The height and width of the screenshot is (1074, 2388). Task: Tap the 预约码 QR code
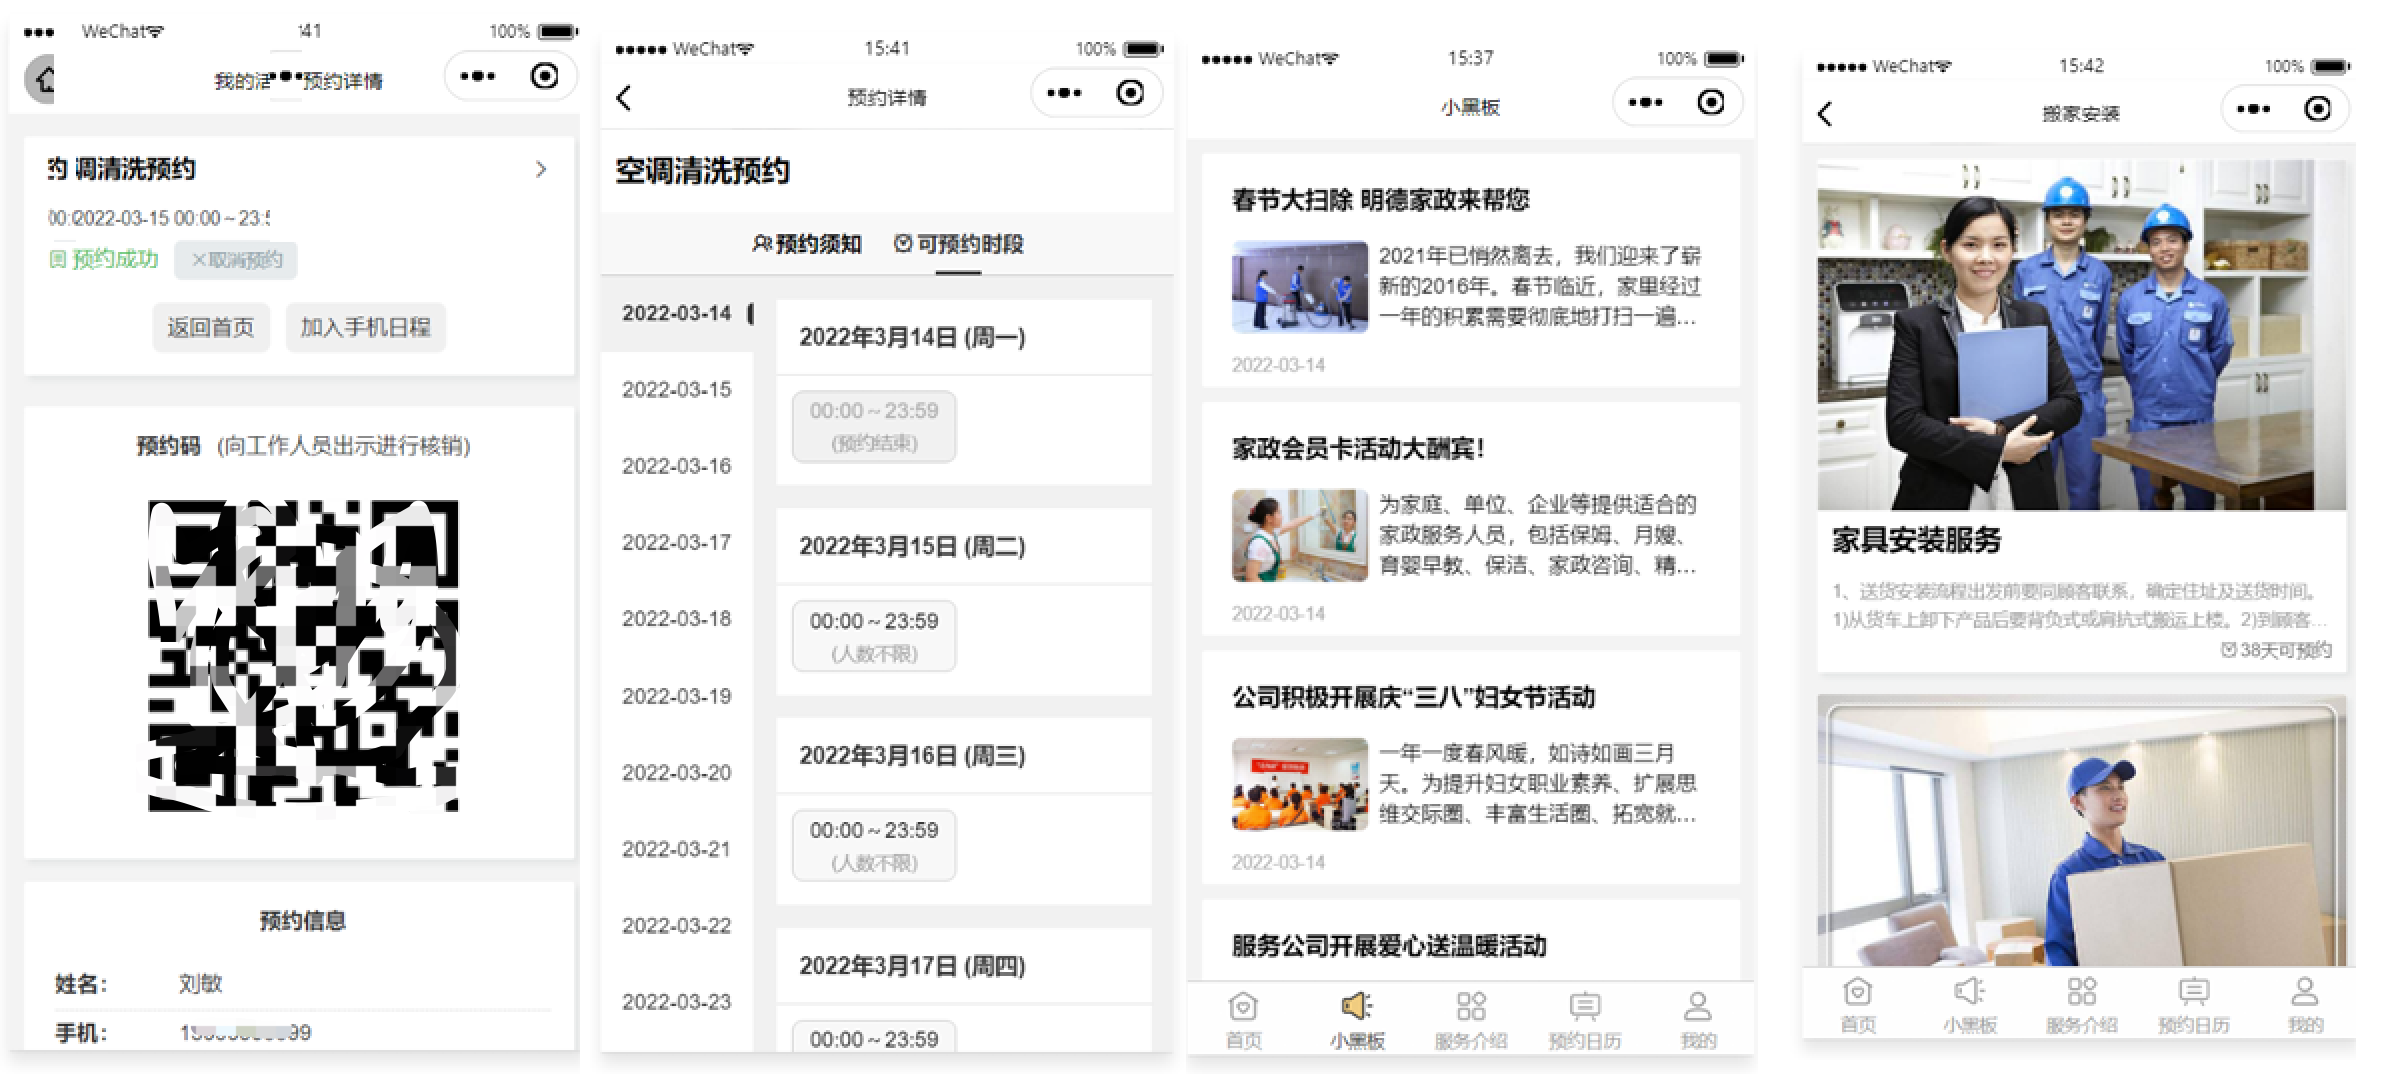click(x=303, y=655)
